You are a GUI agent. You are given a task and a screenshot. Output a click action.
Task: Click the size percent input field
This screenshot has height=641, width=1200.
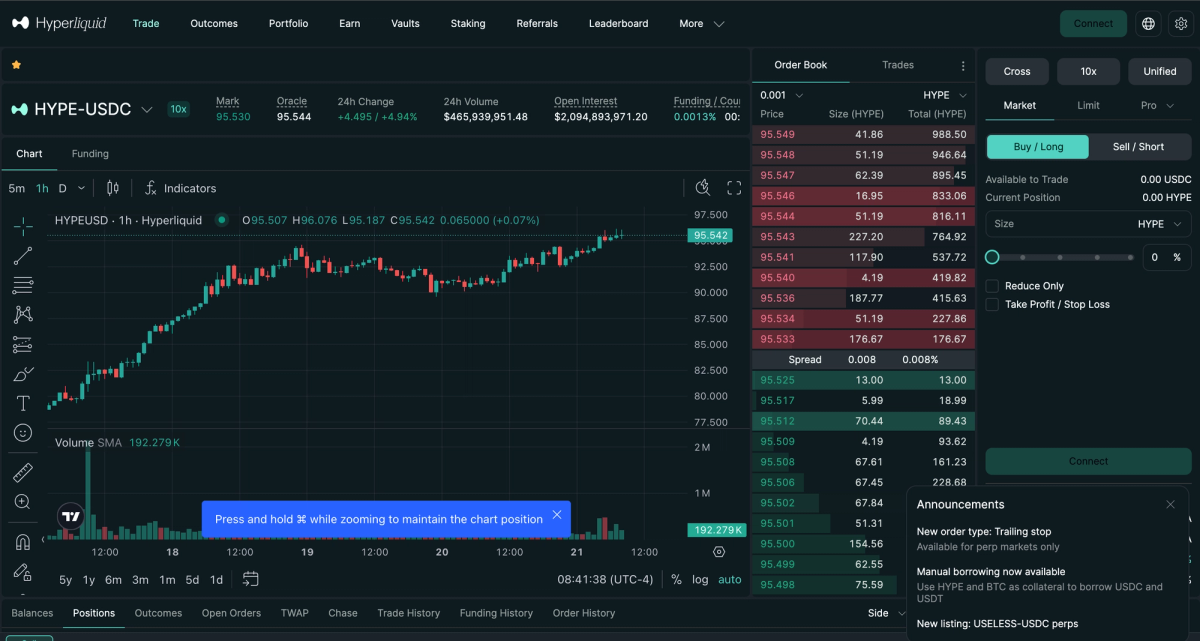point(1168,257)
